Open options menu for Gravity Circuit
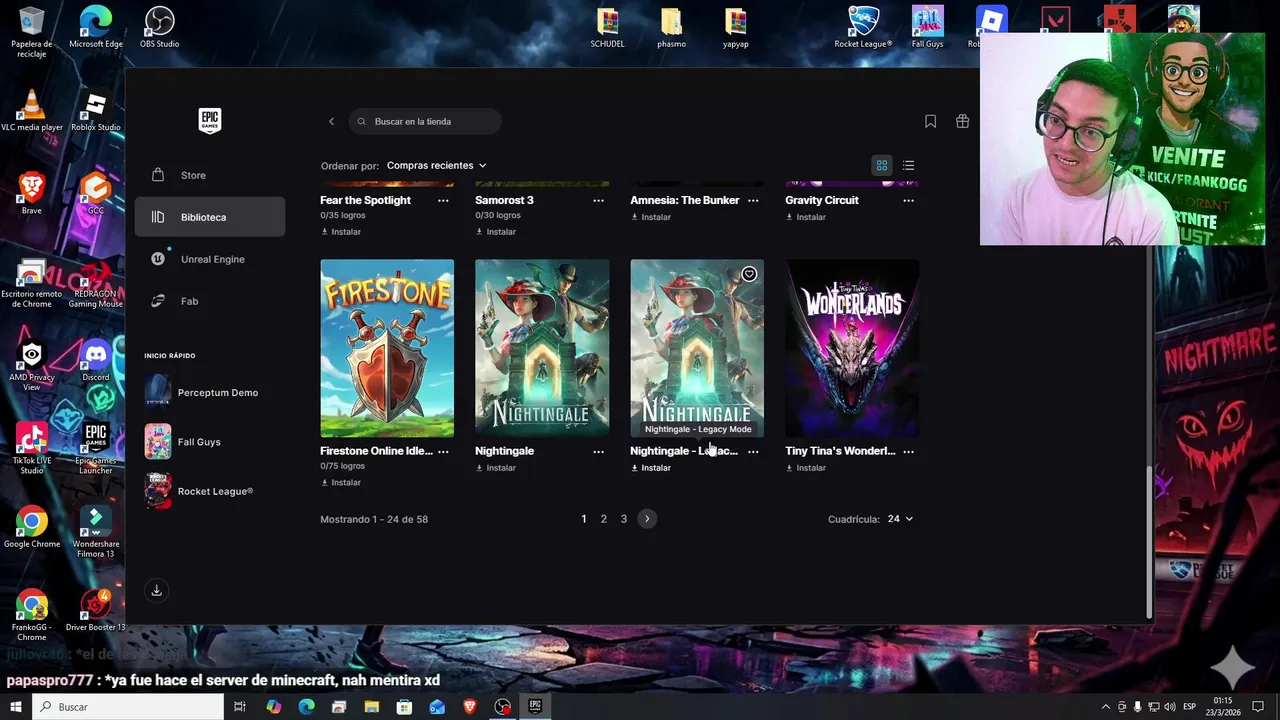 click(x=908, y=200)
